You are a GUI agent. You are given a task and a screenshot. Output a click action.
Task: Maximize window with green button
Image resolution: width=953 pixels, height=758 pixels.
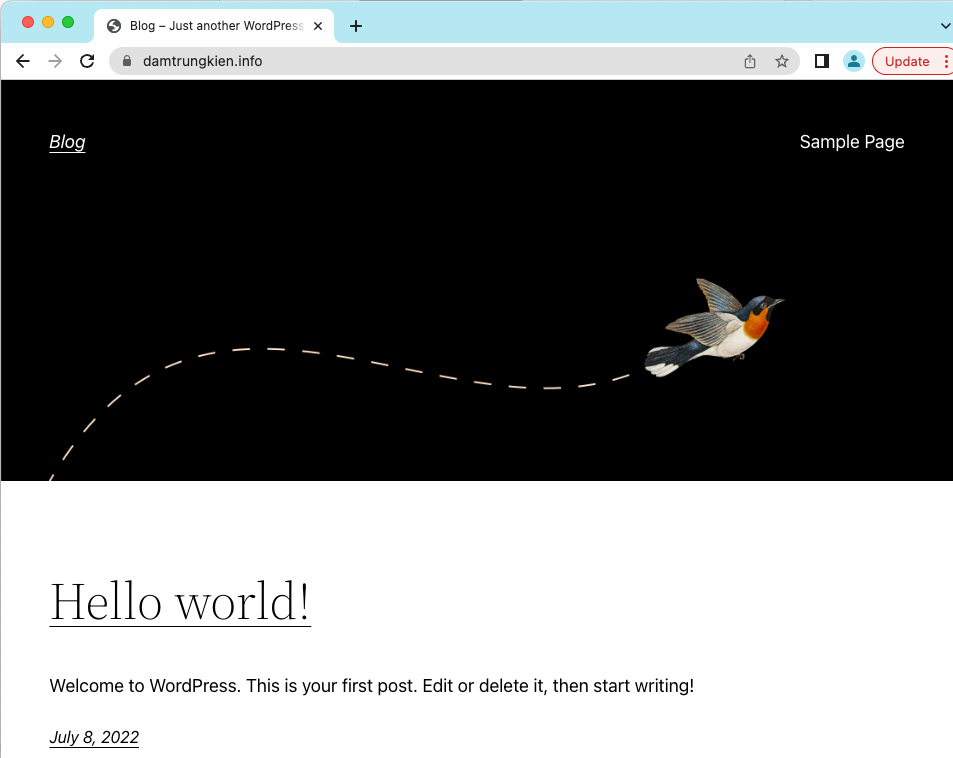click(x=68, y=22)
